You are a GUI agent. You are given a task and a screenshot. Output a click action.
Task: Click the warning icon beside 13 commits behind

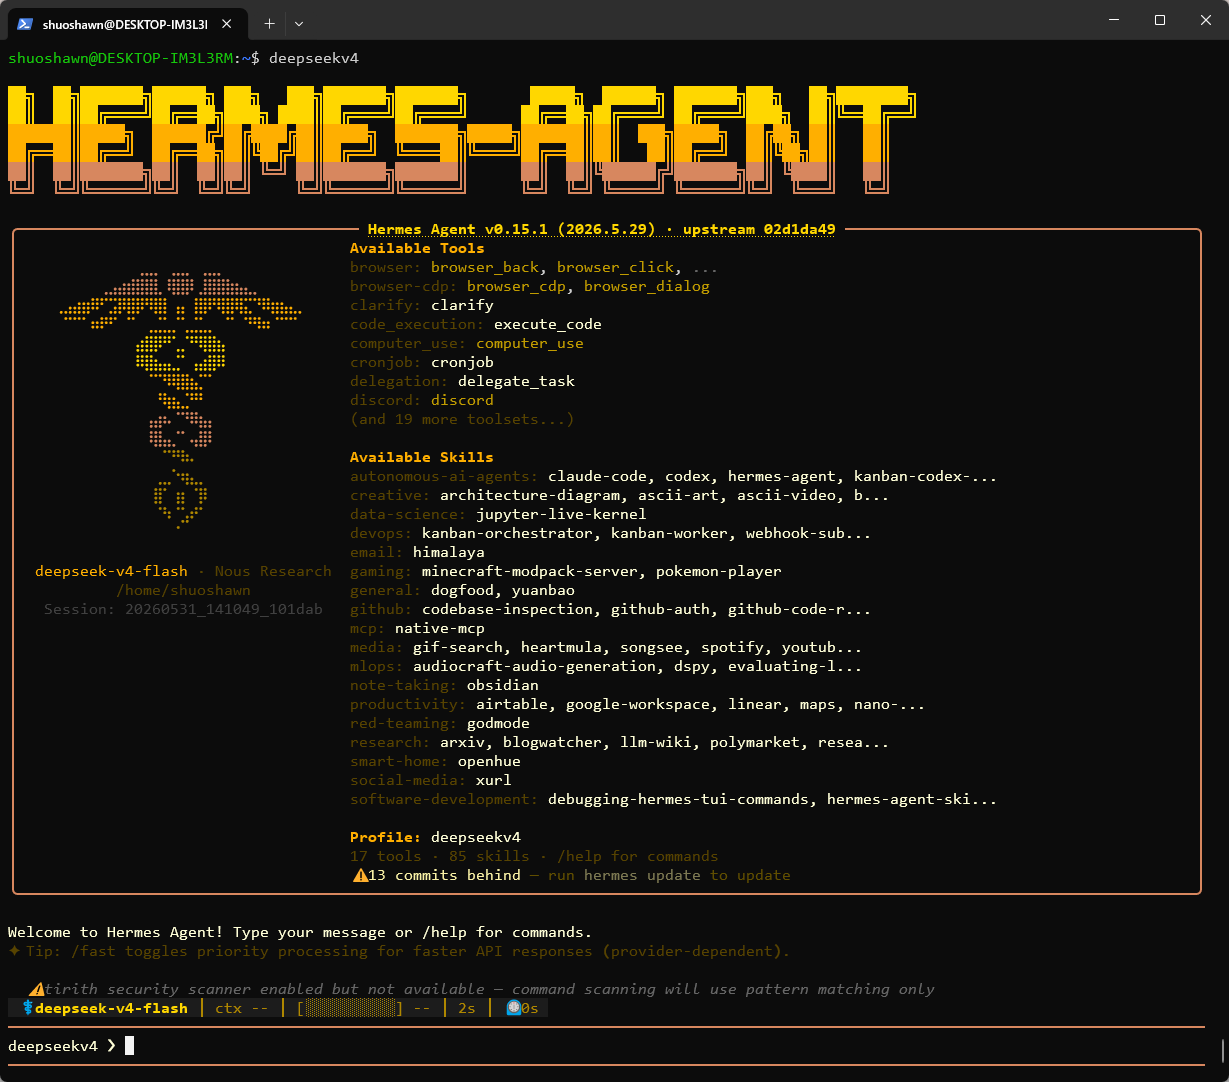(x=360, y=875)
